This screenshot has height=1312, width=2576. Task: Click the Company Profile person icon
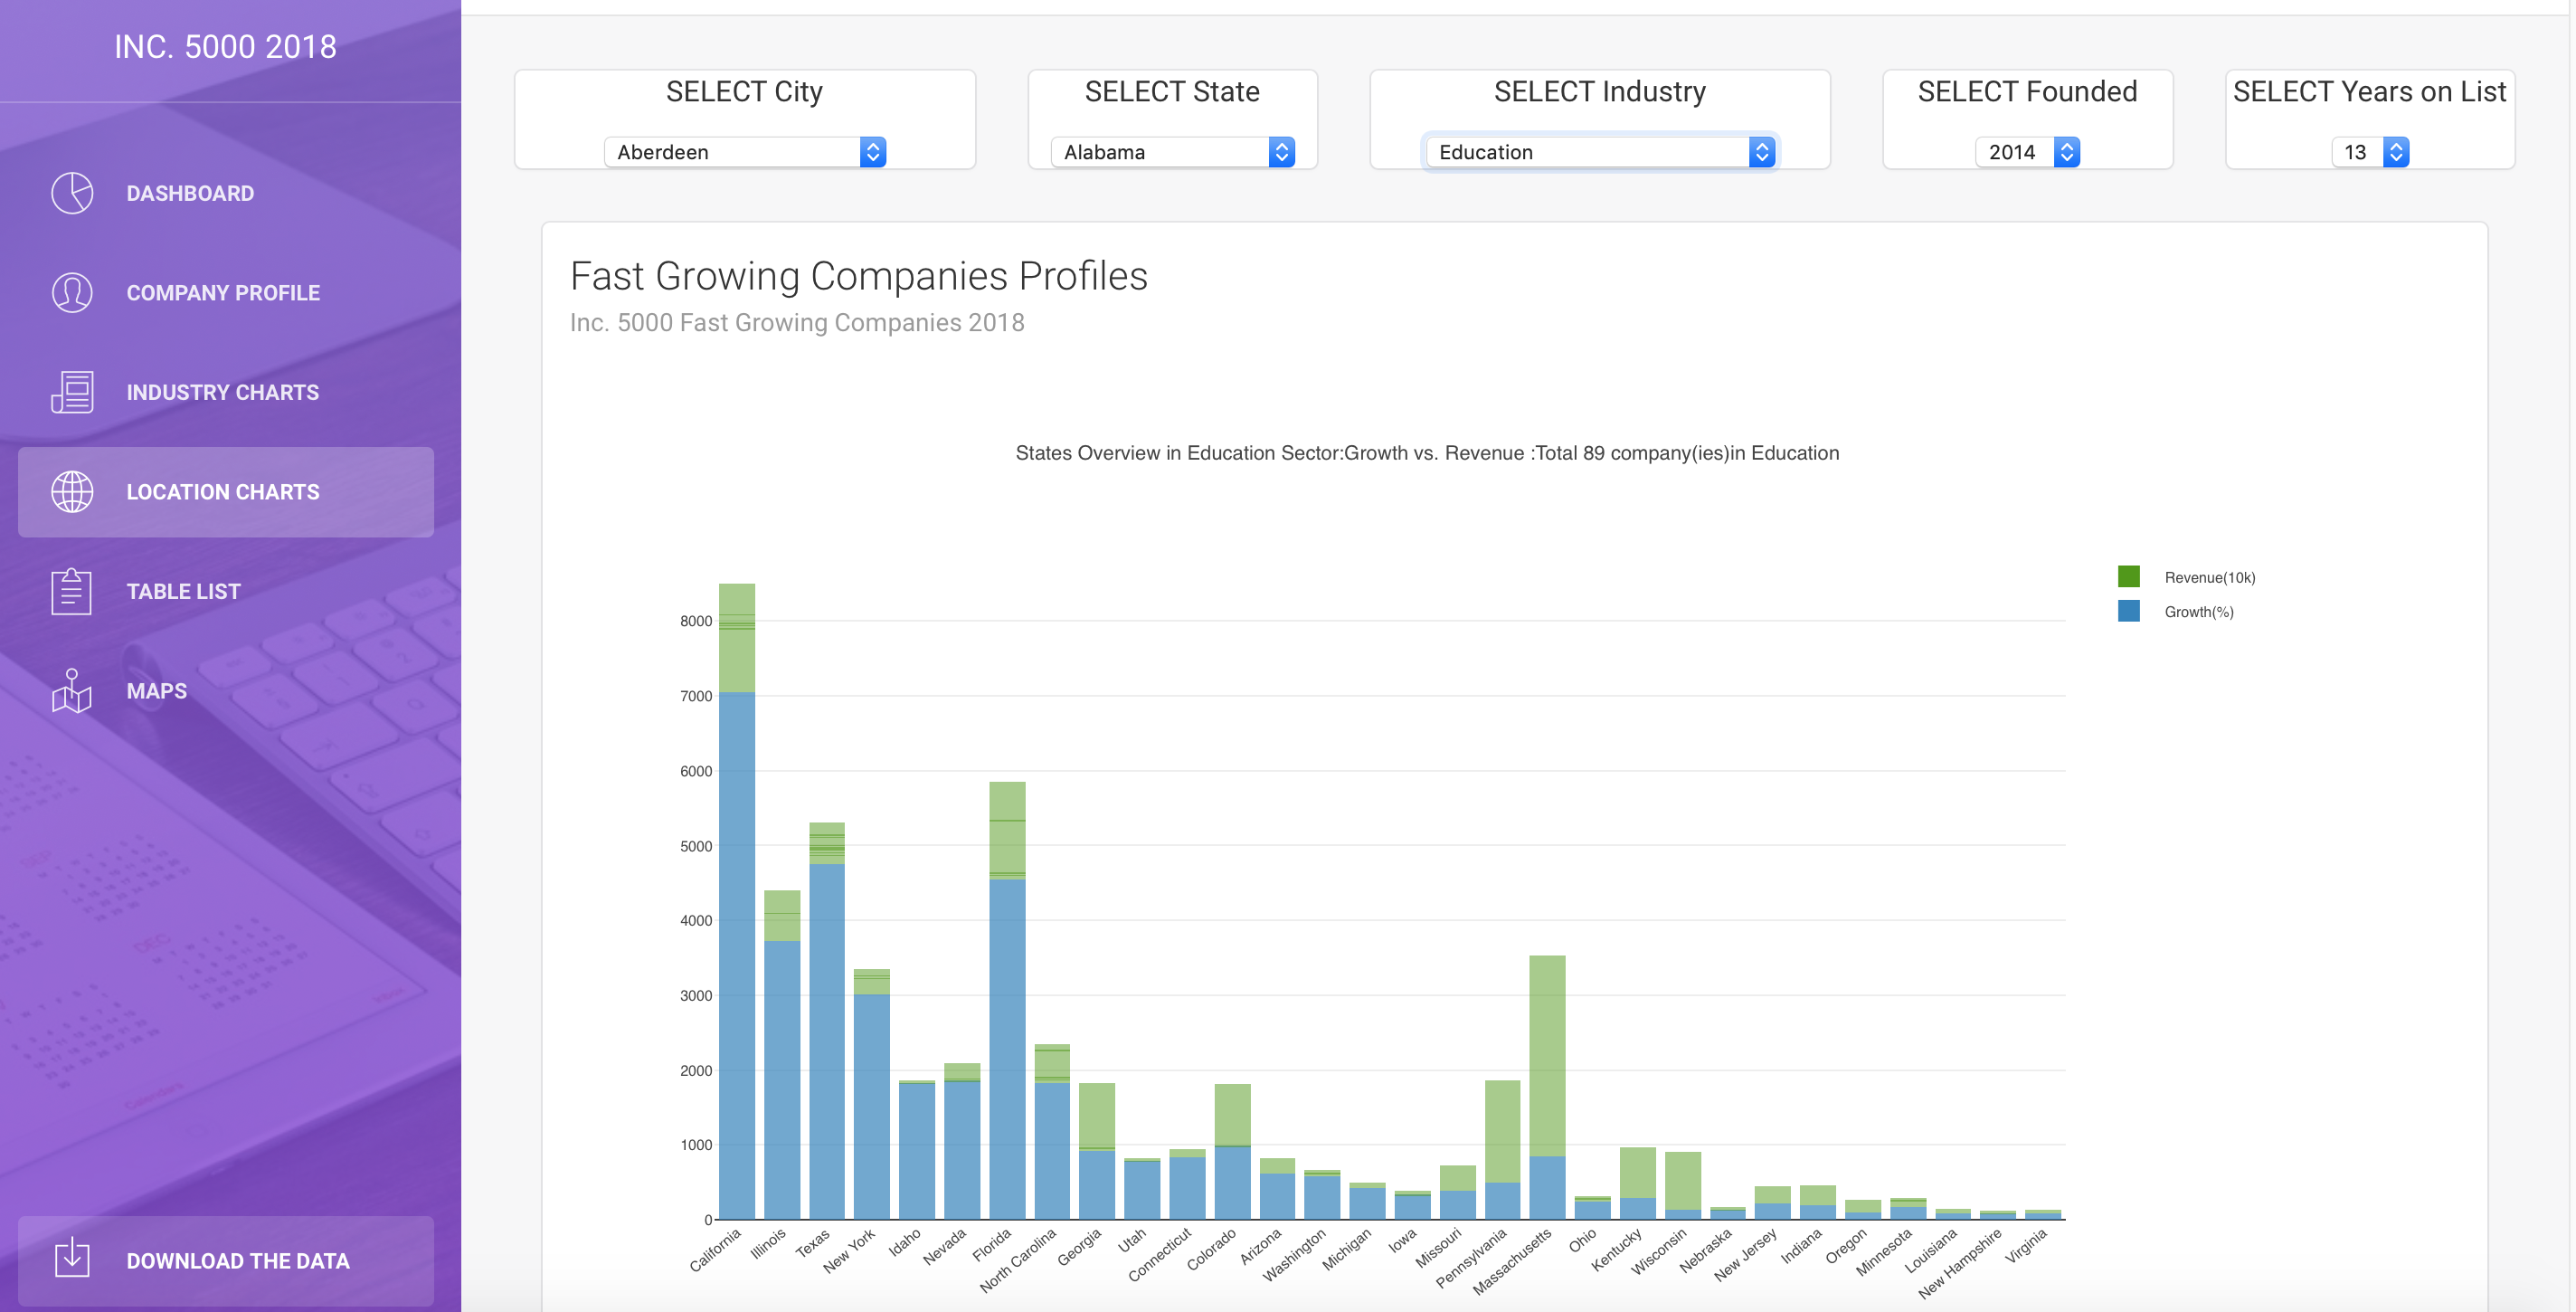[x=72, y=293]
